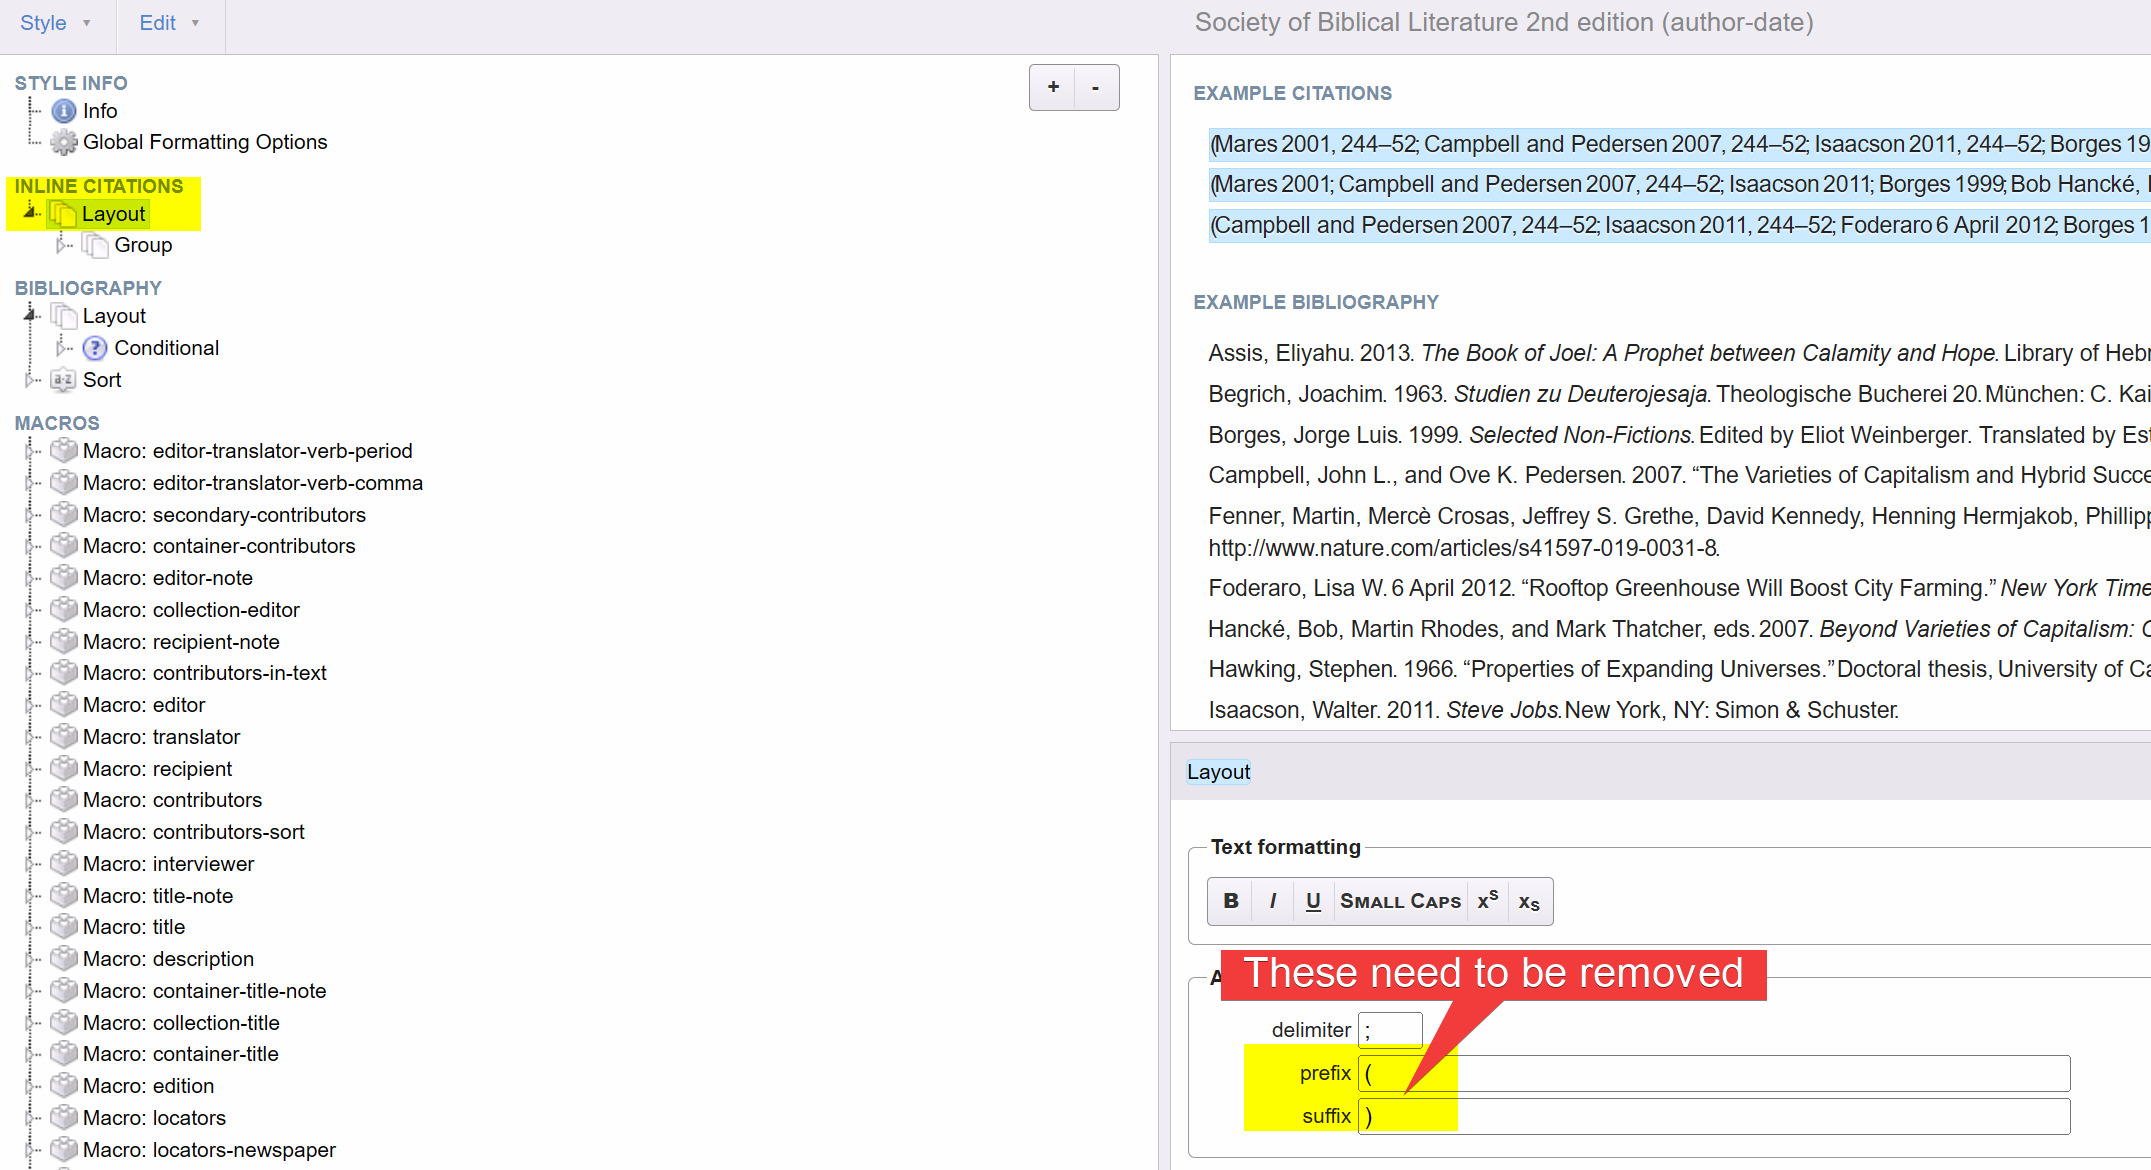Click the Sort a-z icon
This screenshot has height=1170, width=2151.
(64, 380)
